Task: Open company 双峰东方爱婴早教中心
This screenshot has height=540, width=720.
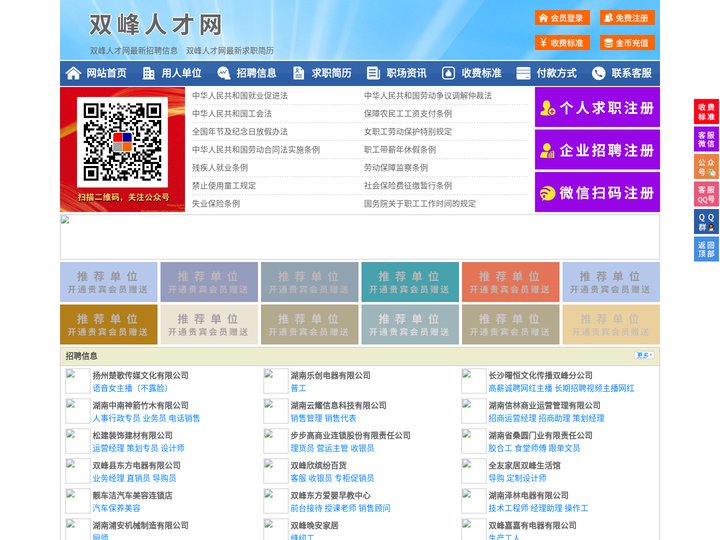Action: coord(330,495)
